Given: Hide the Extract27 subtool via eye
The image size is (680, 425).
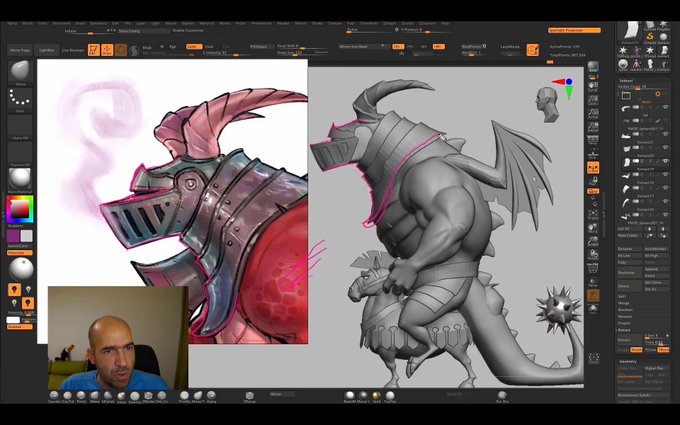Looking at the screenshot, I should [x=665, y=148].
